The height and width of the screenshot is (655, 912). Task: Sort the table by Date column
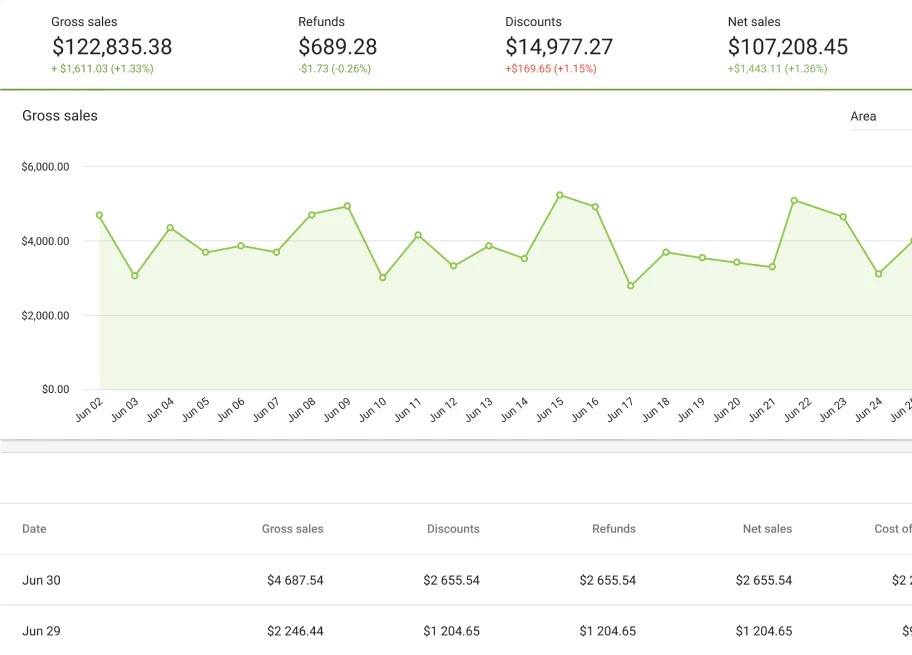34,529
